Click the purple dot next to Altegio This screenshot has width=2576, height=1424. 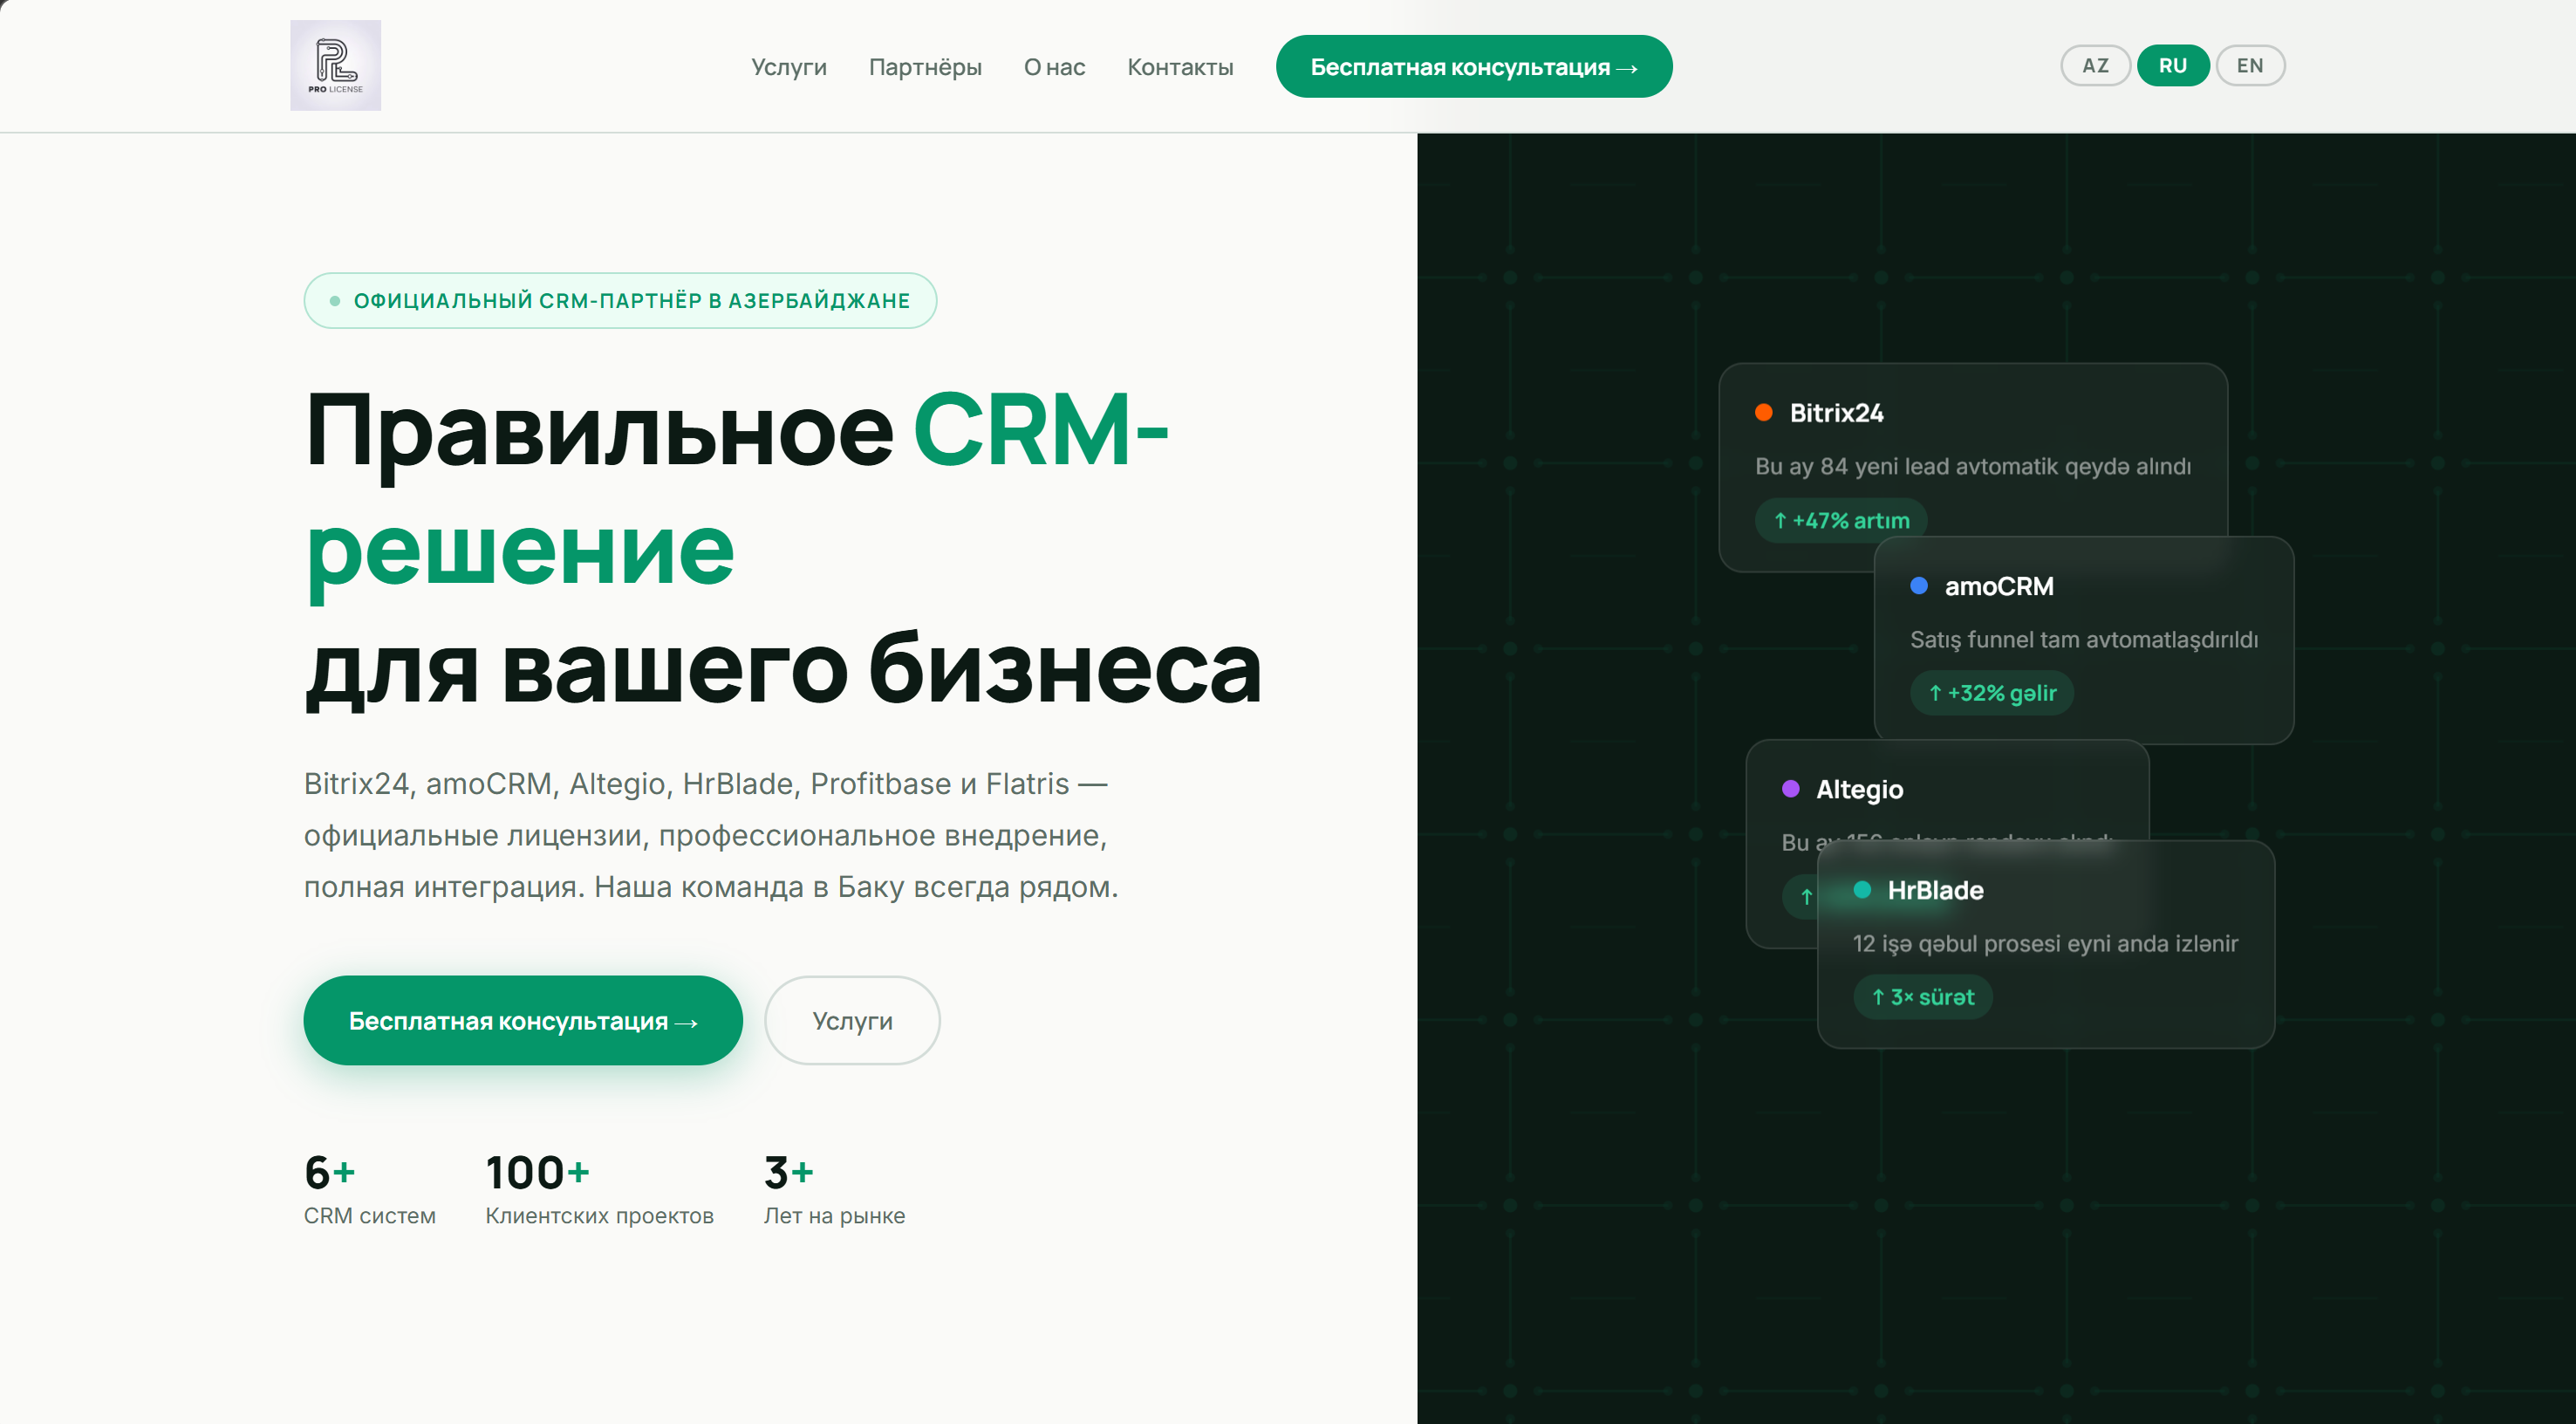1791,789
